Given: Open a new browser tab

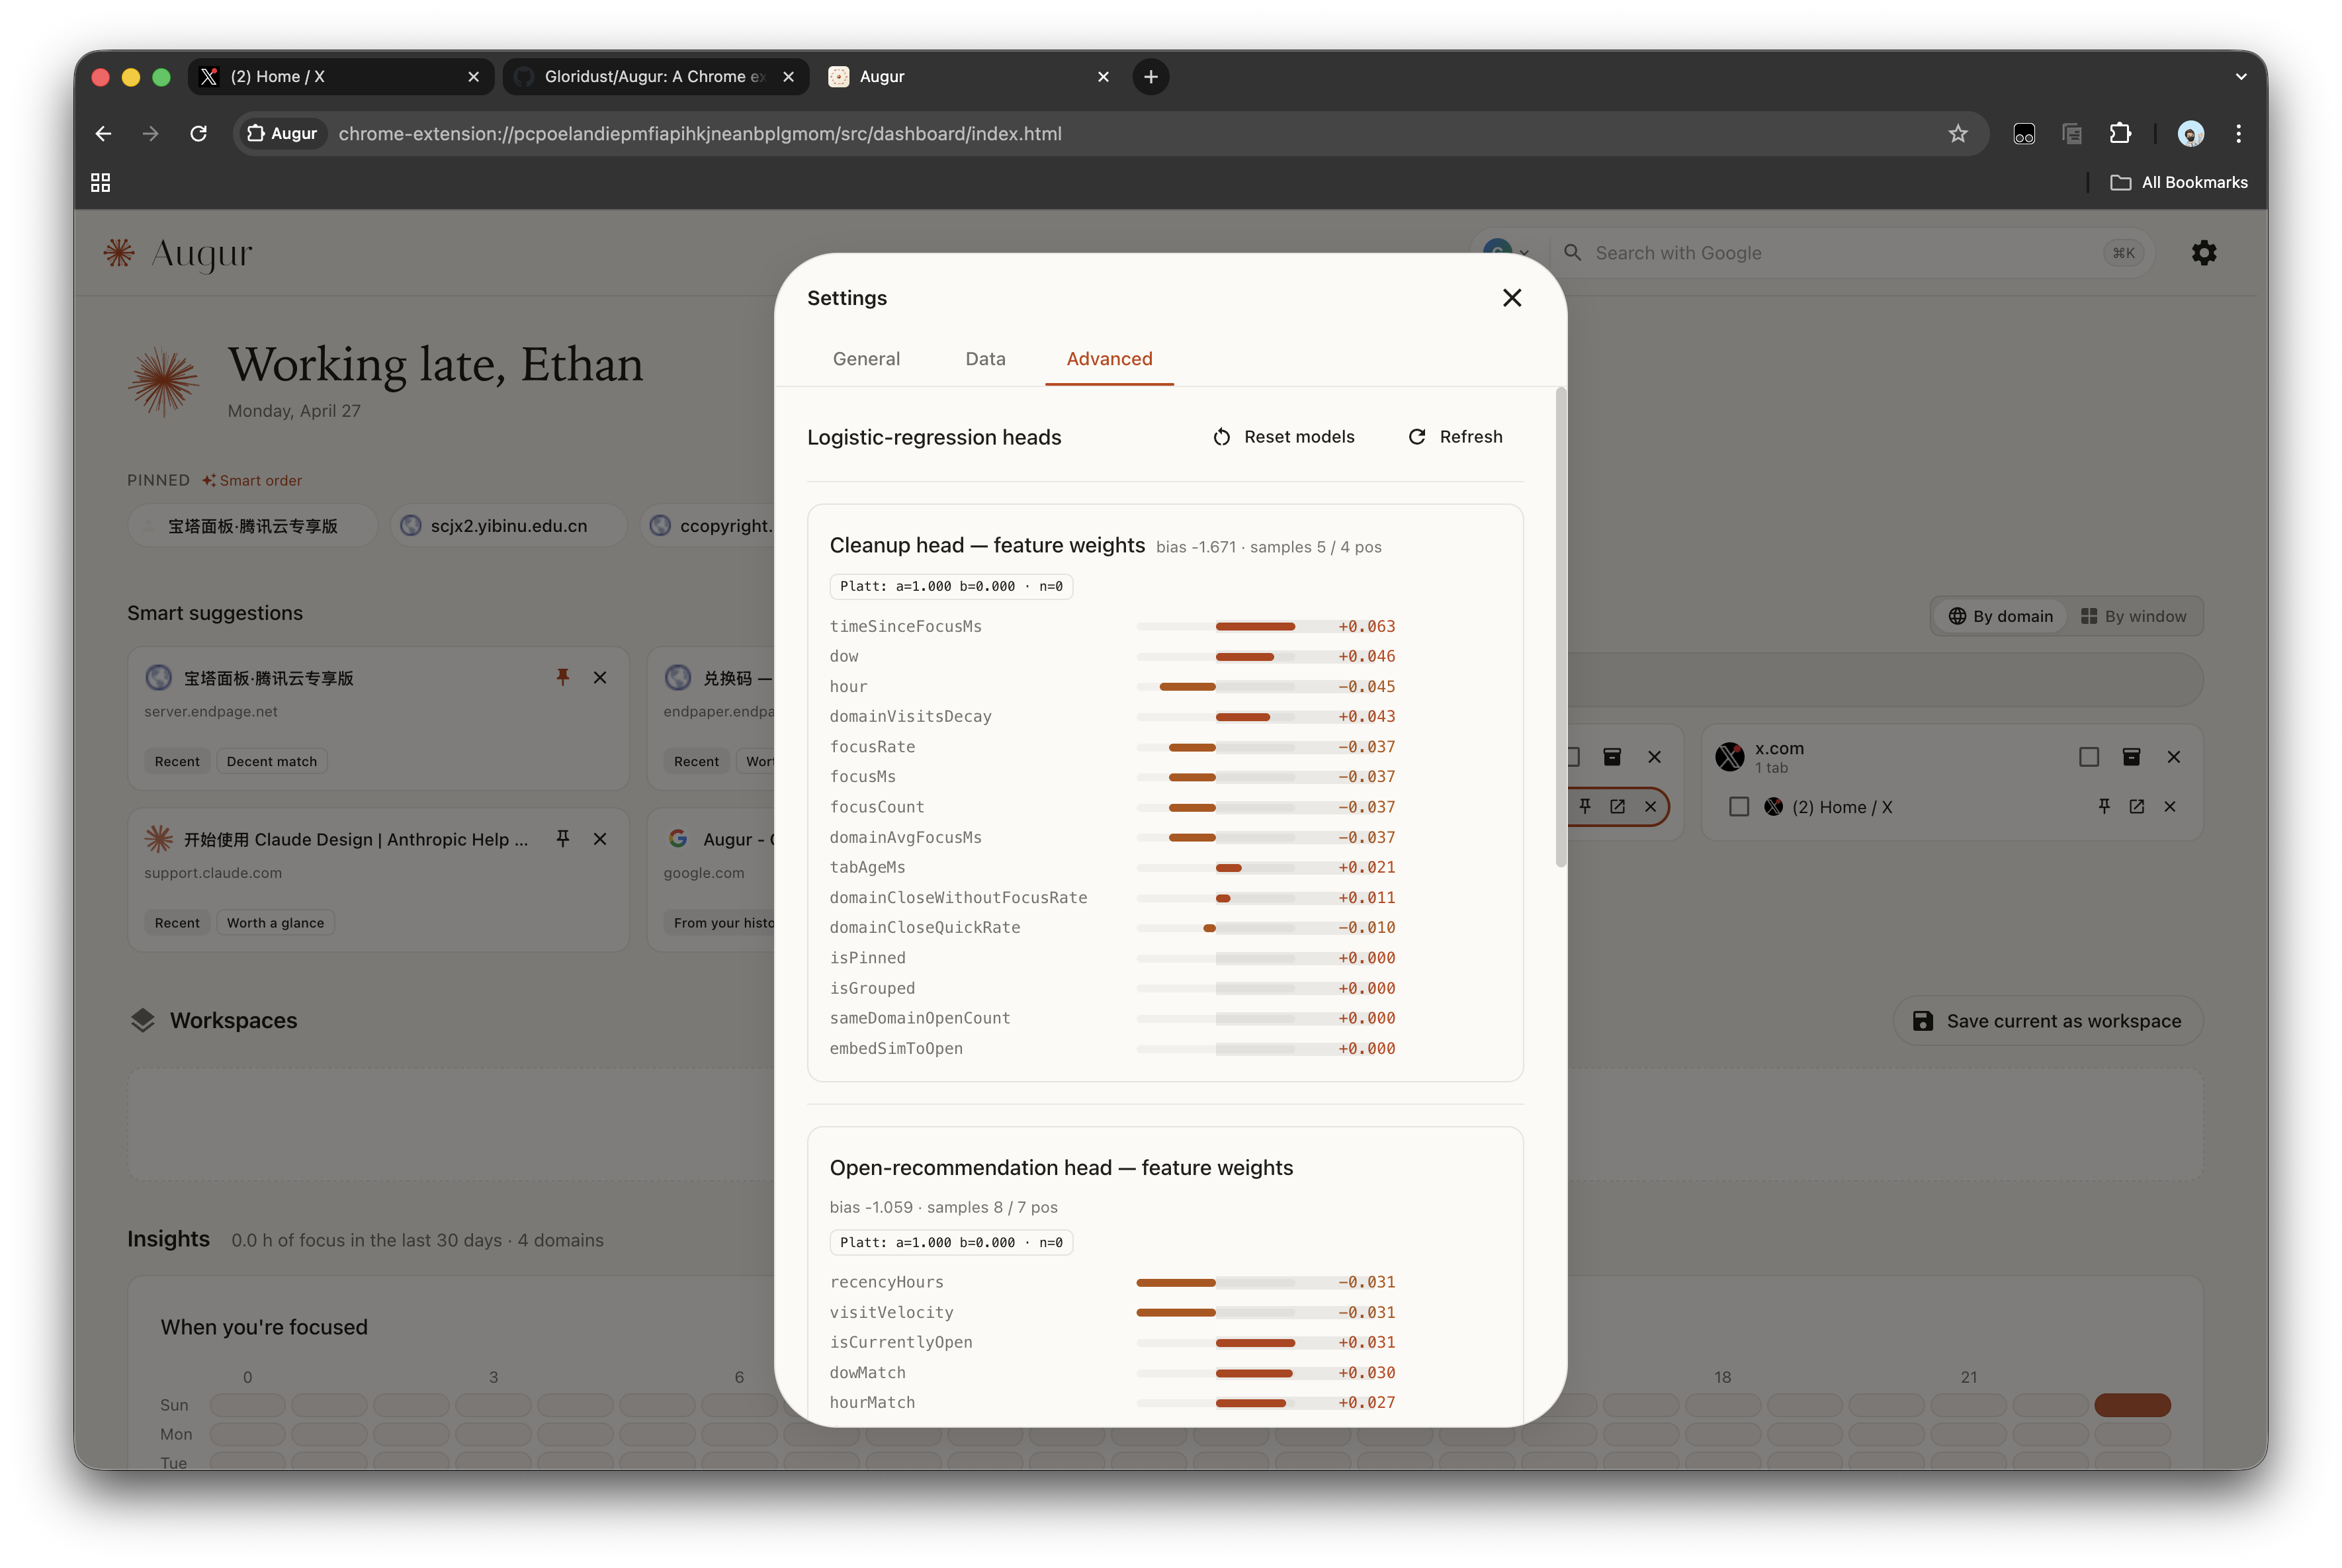Looking at the screenshot, I should 1151,76.
